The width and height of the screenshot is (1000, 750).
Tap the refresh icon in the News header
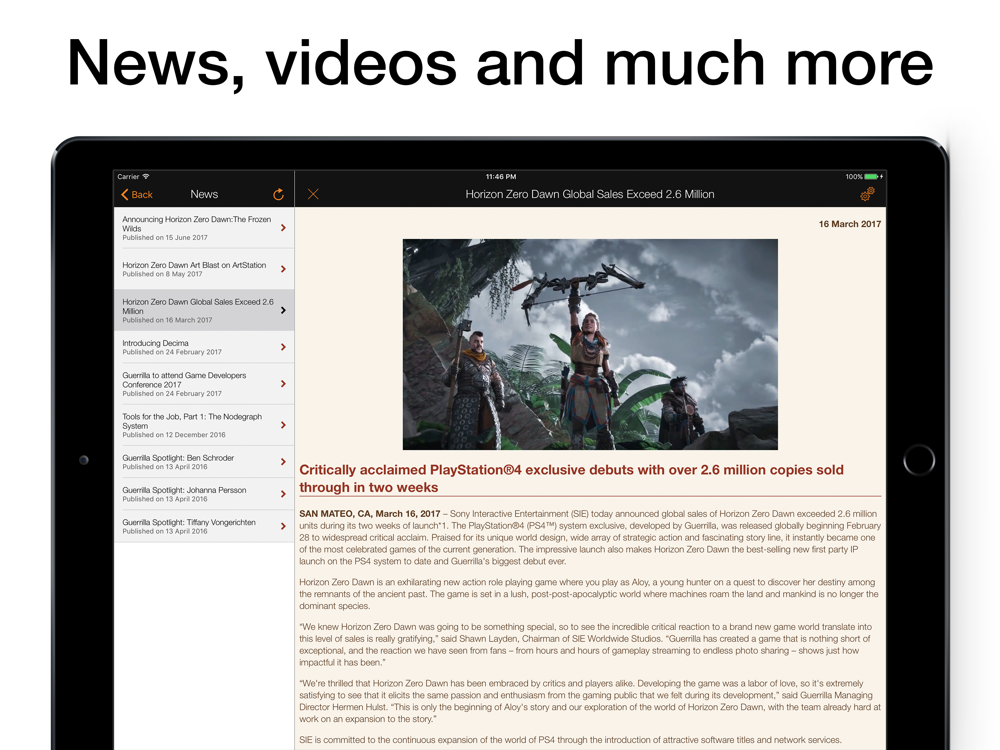278,195
